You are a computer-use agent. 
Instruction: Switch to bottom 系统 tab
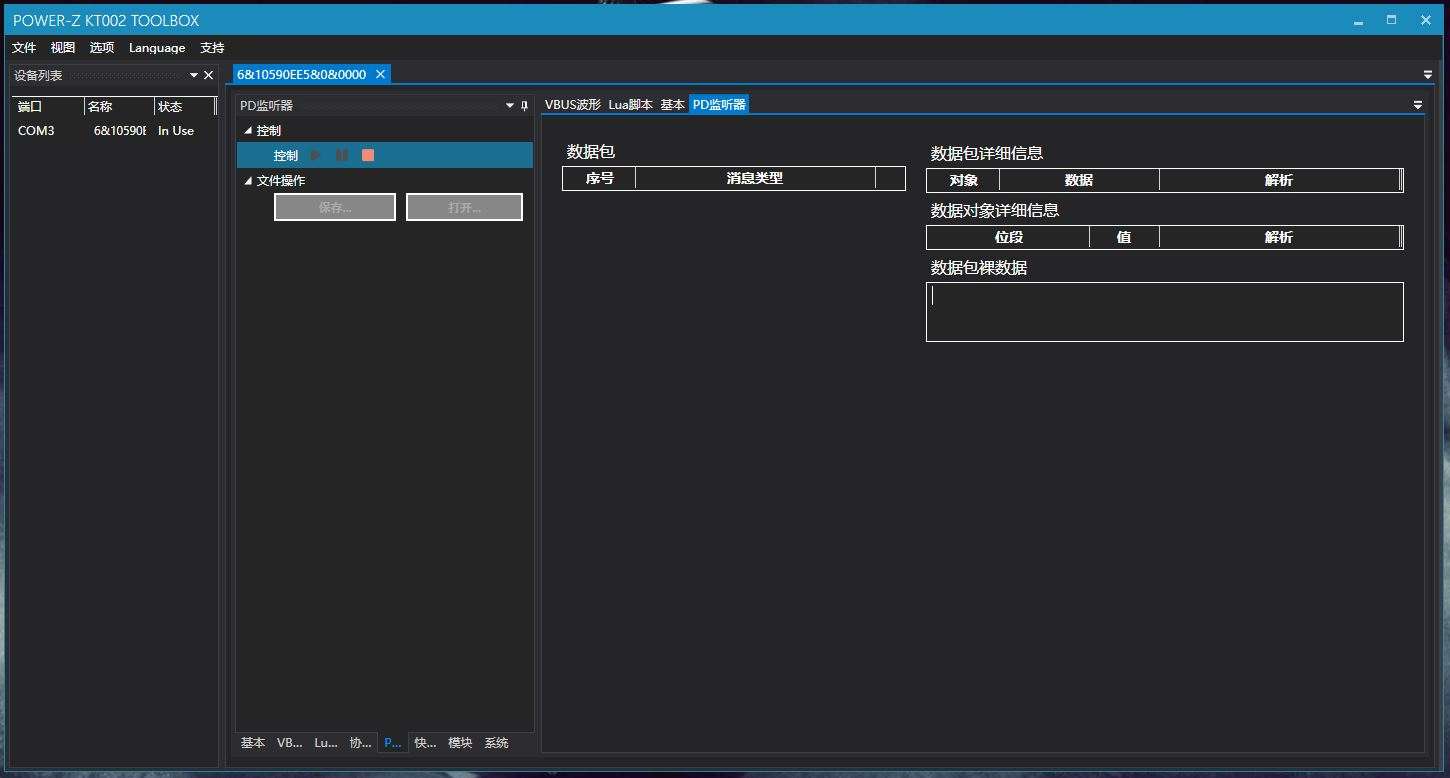click(496, 743)
